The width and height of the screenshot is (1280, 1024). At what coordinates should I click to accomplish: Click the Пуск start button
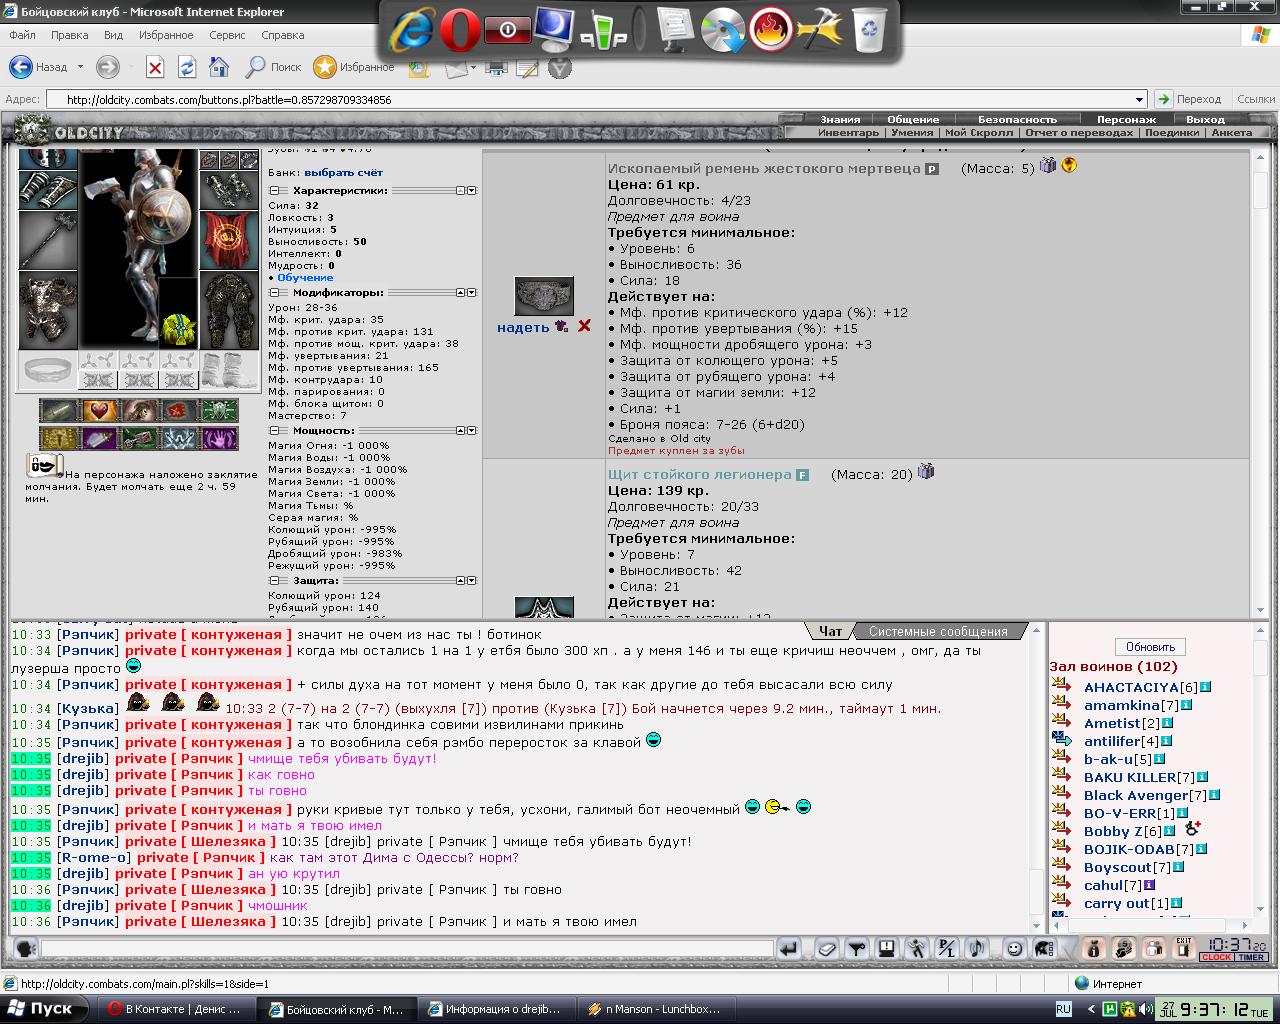(42, 1008)
